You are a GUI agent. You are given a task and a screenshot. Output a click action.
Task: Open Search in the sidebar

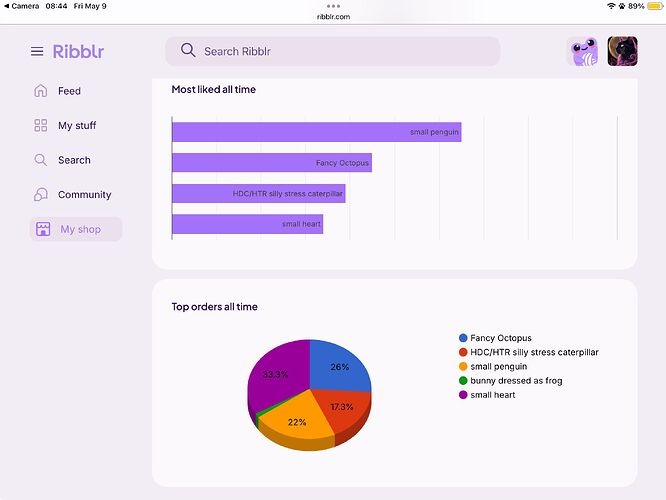pos(74,160)
